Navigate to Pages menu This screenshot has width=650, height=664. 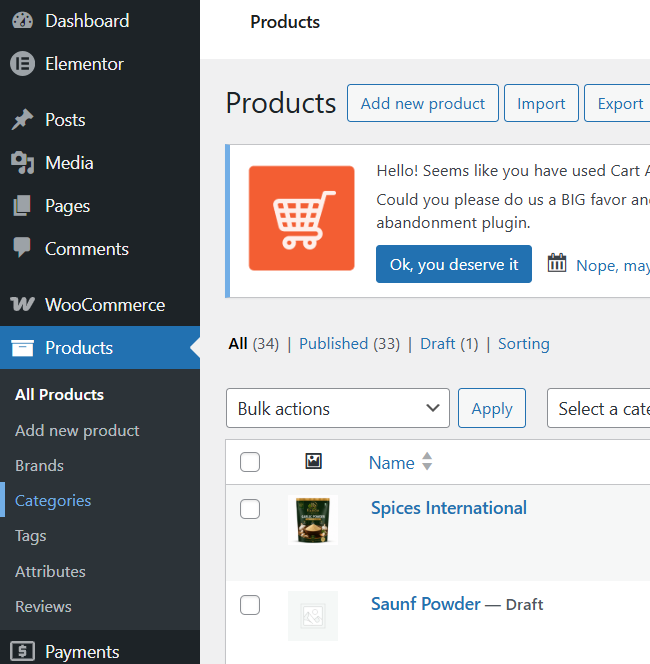[100, 206]
